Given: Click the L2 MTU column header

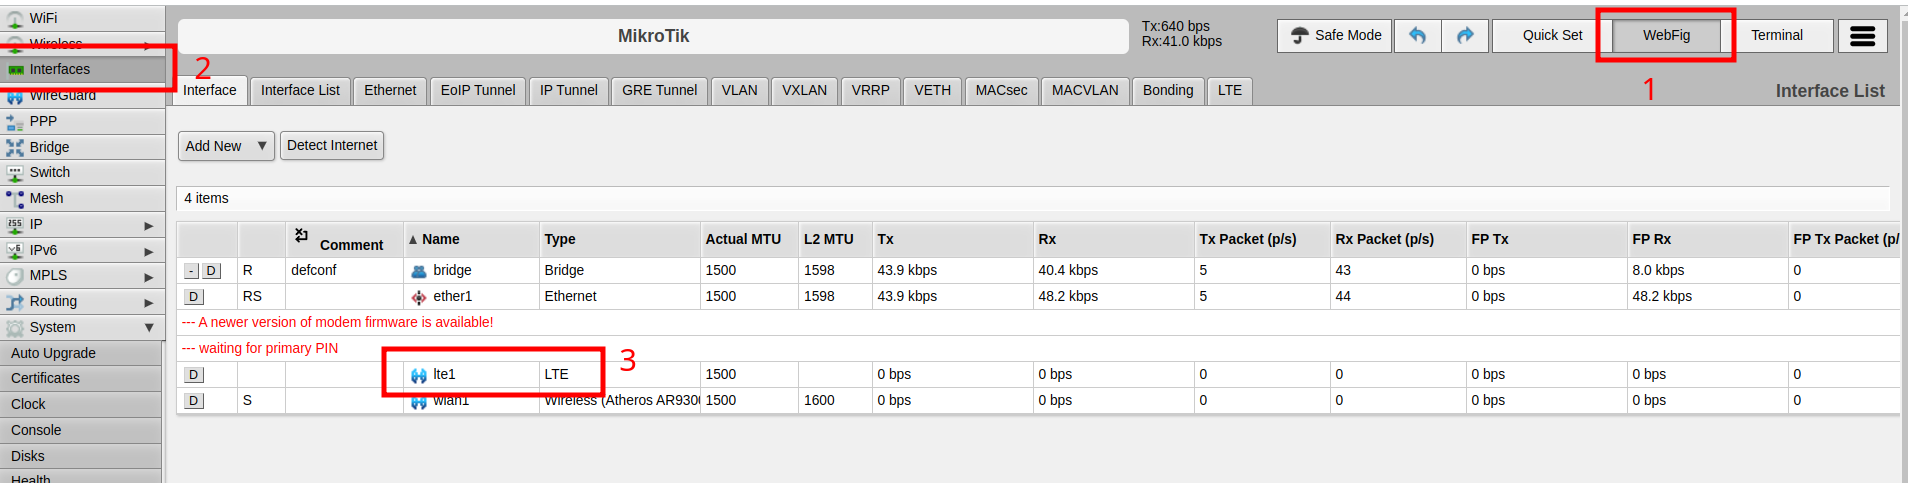Looking at the screenshot, I should (835, 239).
